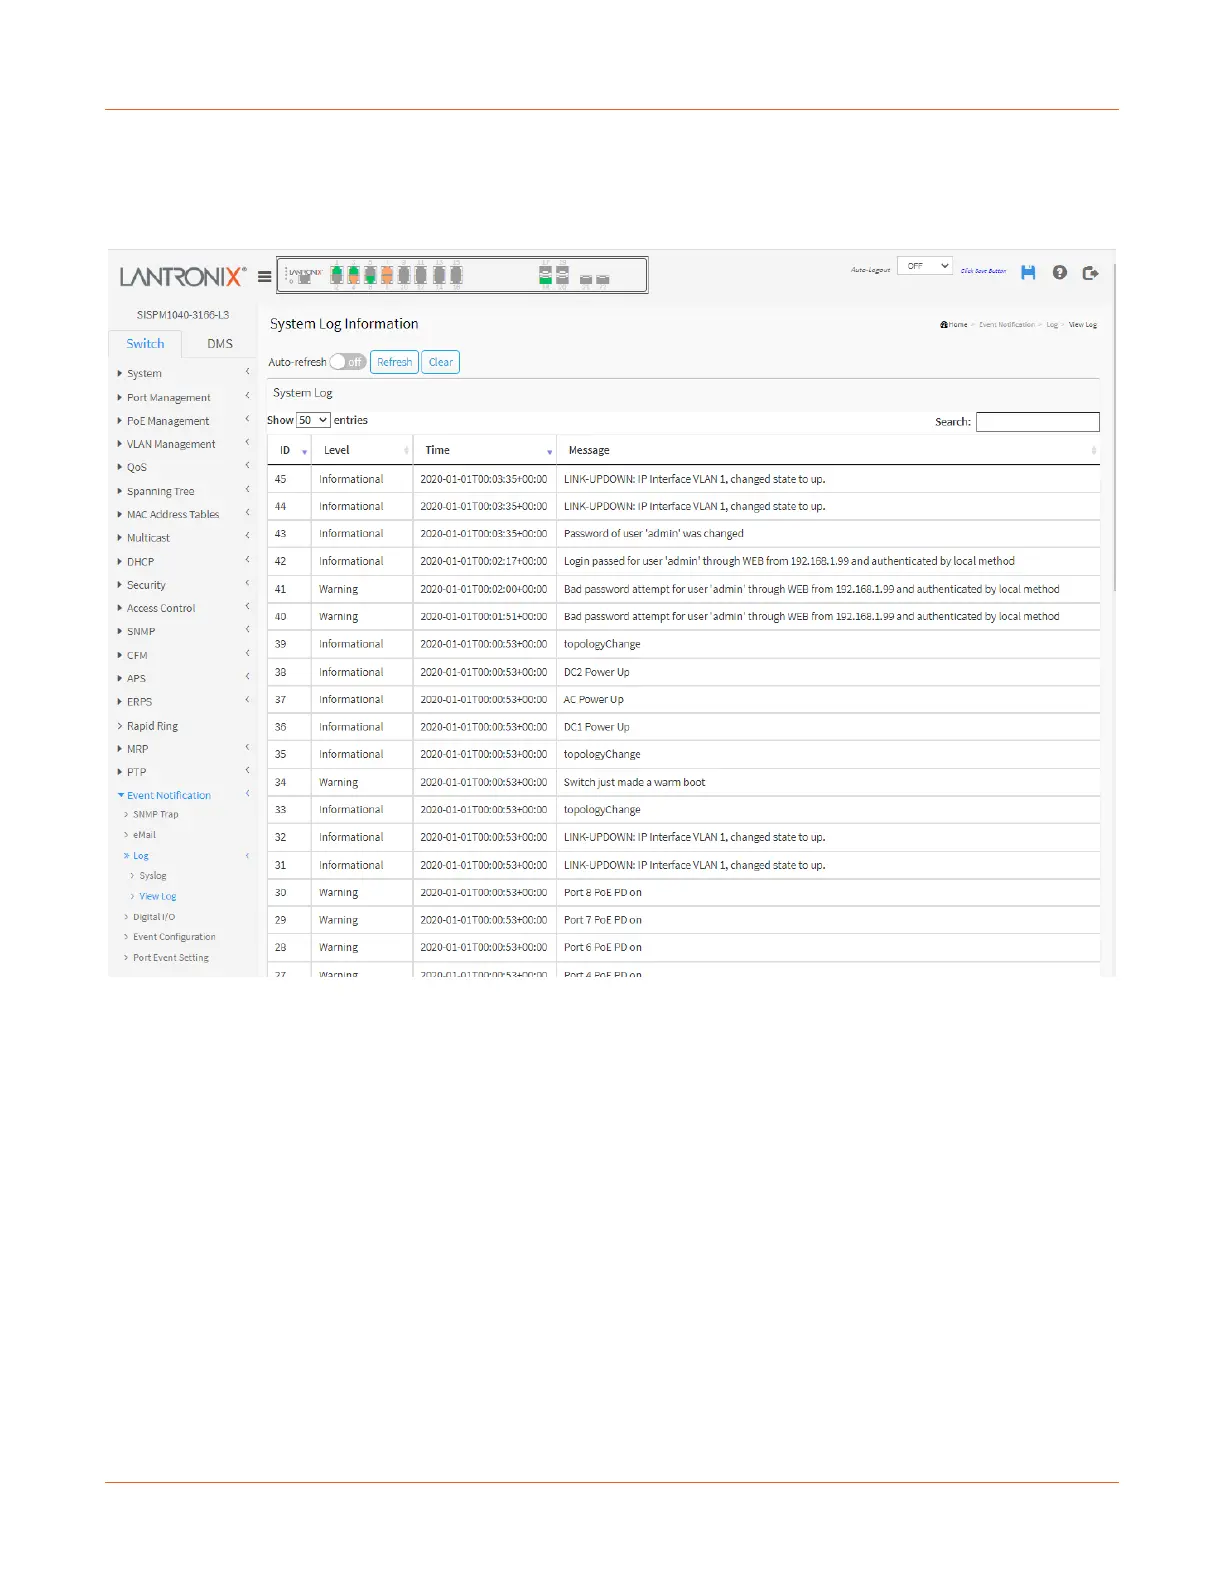Screen dimensions: 1224x1584
Task: Click the SISPM1040-3166-L3 model label
Action: click(183, 315)
